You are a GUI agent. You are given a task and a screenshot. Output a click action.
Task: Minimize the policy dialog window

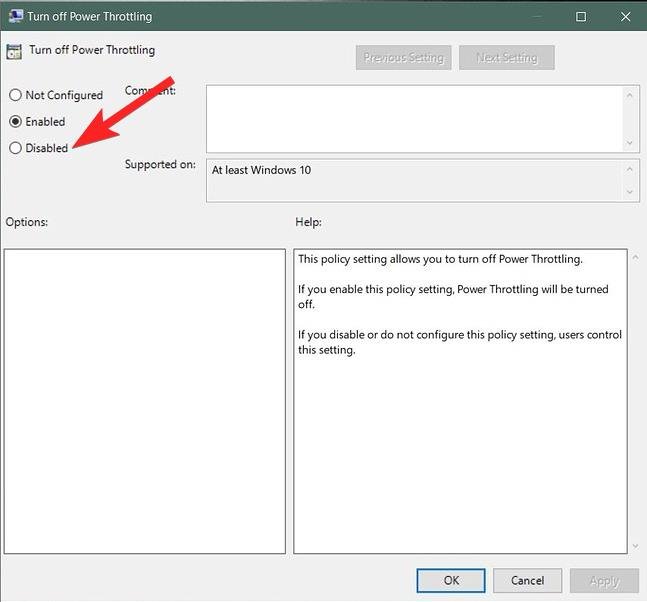[x=536, y=17]
